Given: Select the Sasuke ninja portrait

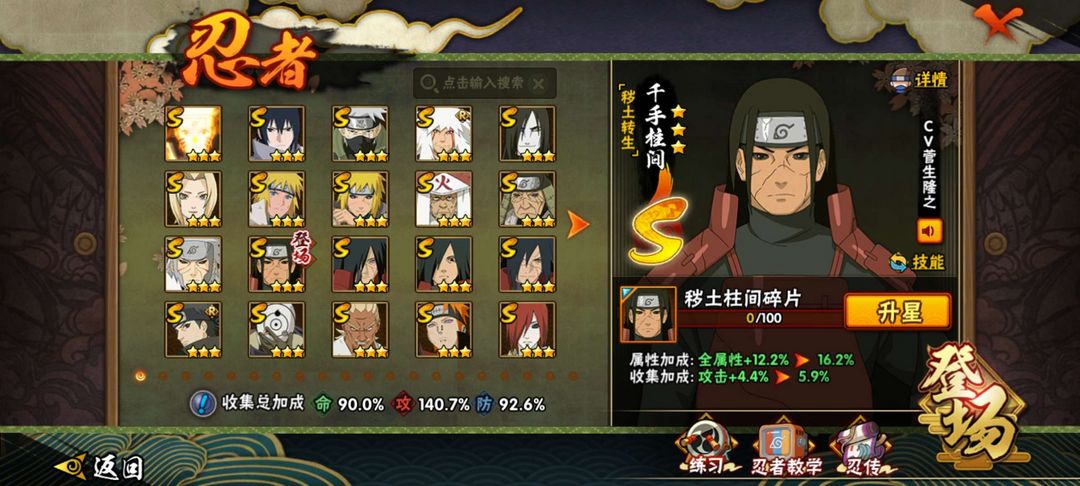Looking at the screenshot, I should pos(277,134).
